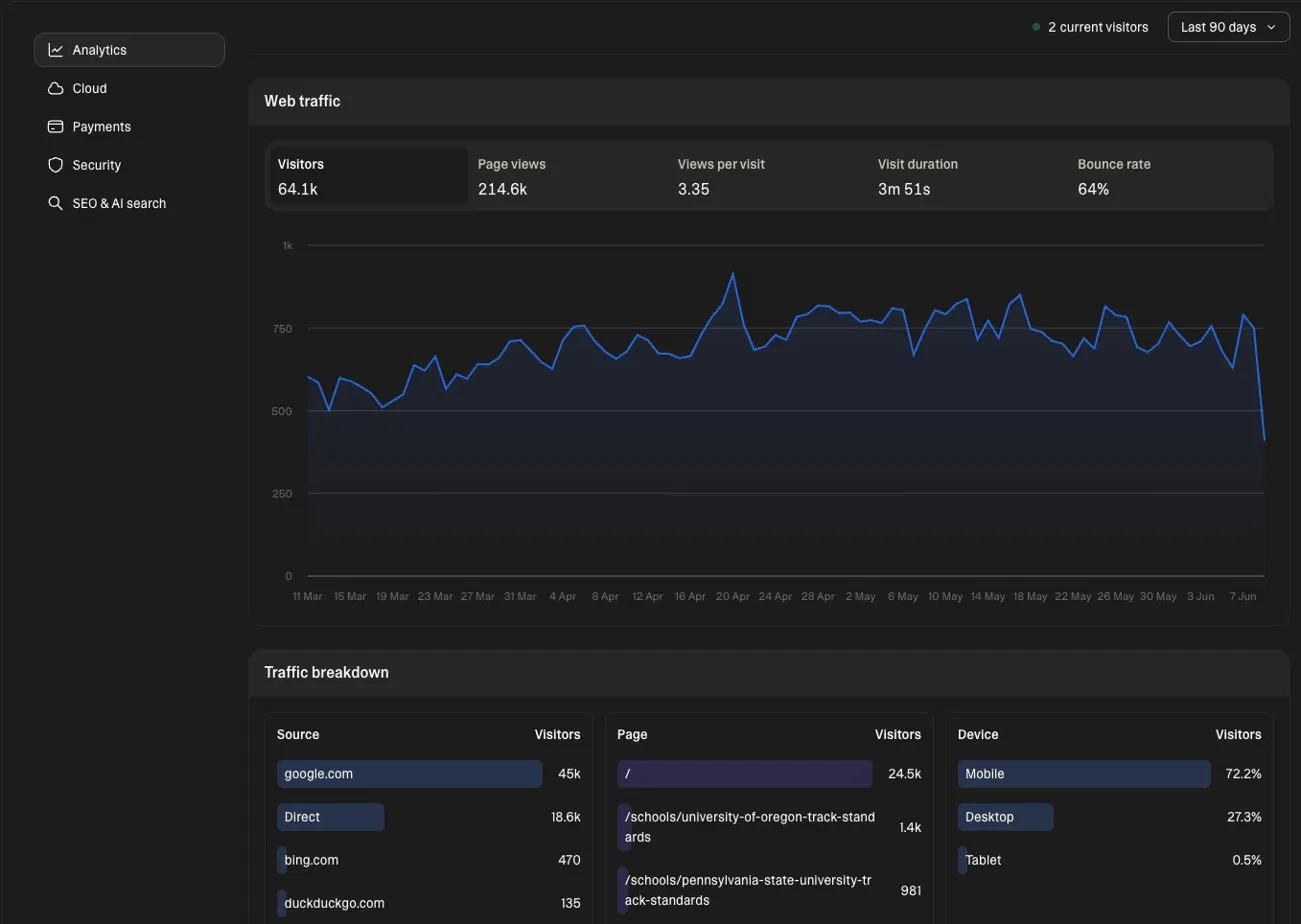Click the Cloud icon in sidebar
The height and width of the screenshot is (924, 1301).
click(x=56, y=88)
